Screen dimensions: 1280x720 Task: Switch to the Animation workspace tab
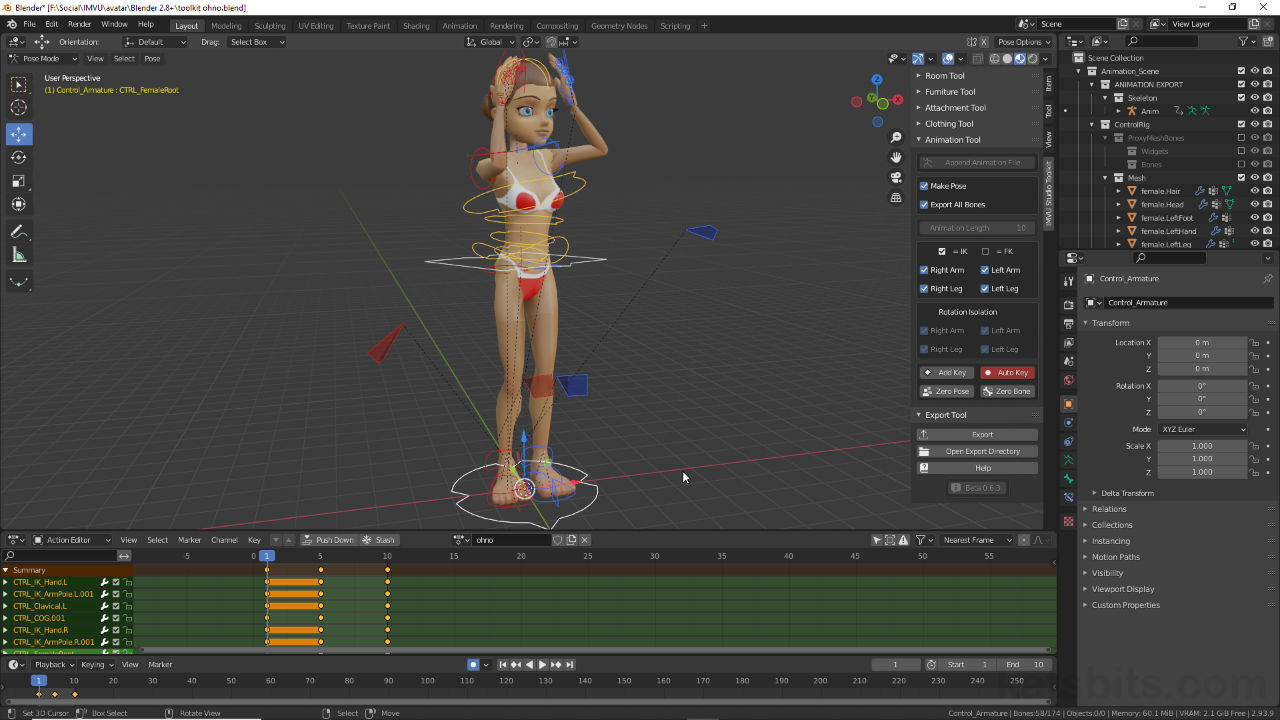(x=459, y=25)
